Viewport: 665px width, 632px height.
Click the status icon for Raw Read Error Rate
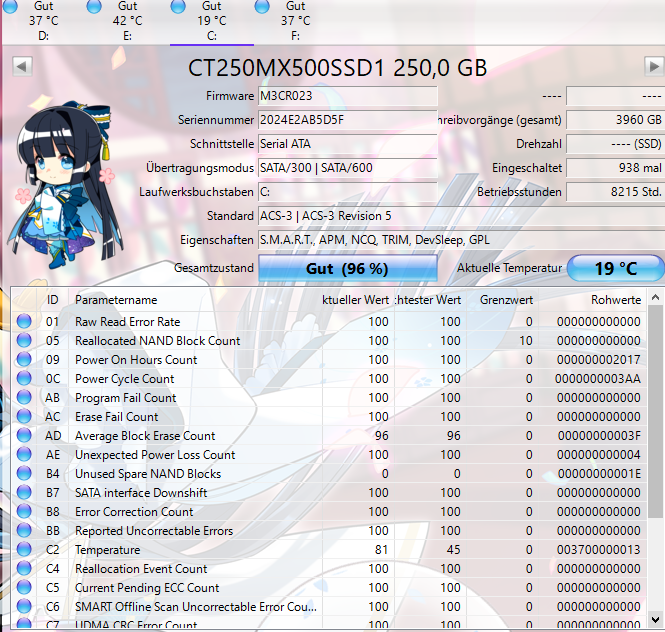point(24,321)
